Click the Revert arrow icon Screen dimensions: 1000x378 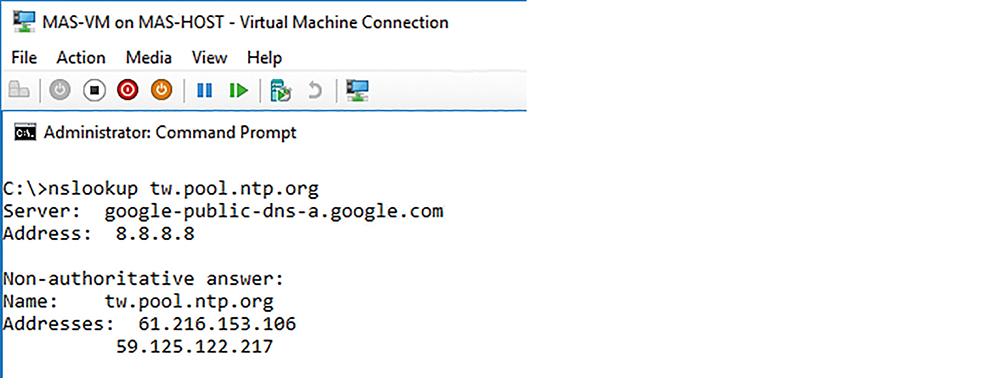point(314,91)
